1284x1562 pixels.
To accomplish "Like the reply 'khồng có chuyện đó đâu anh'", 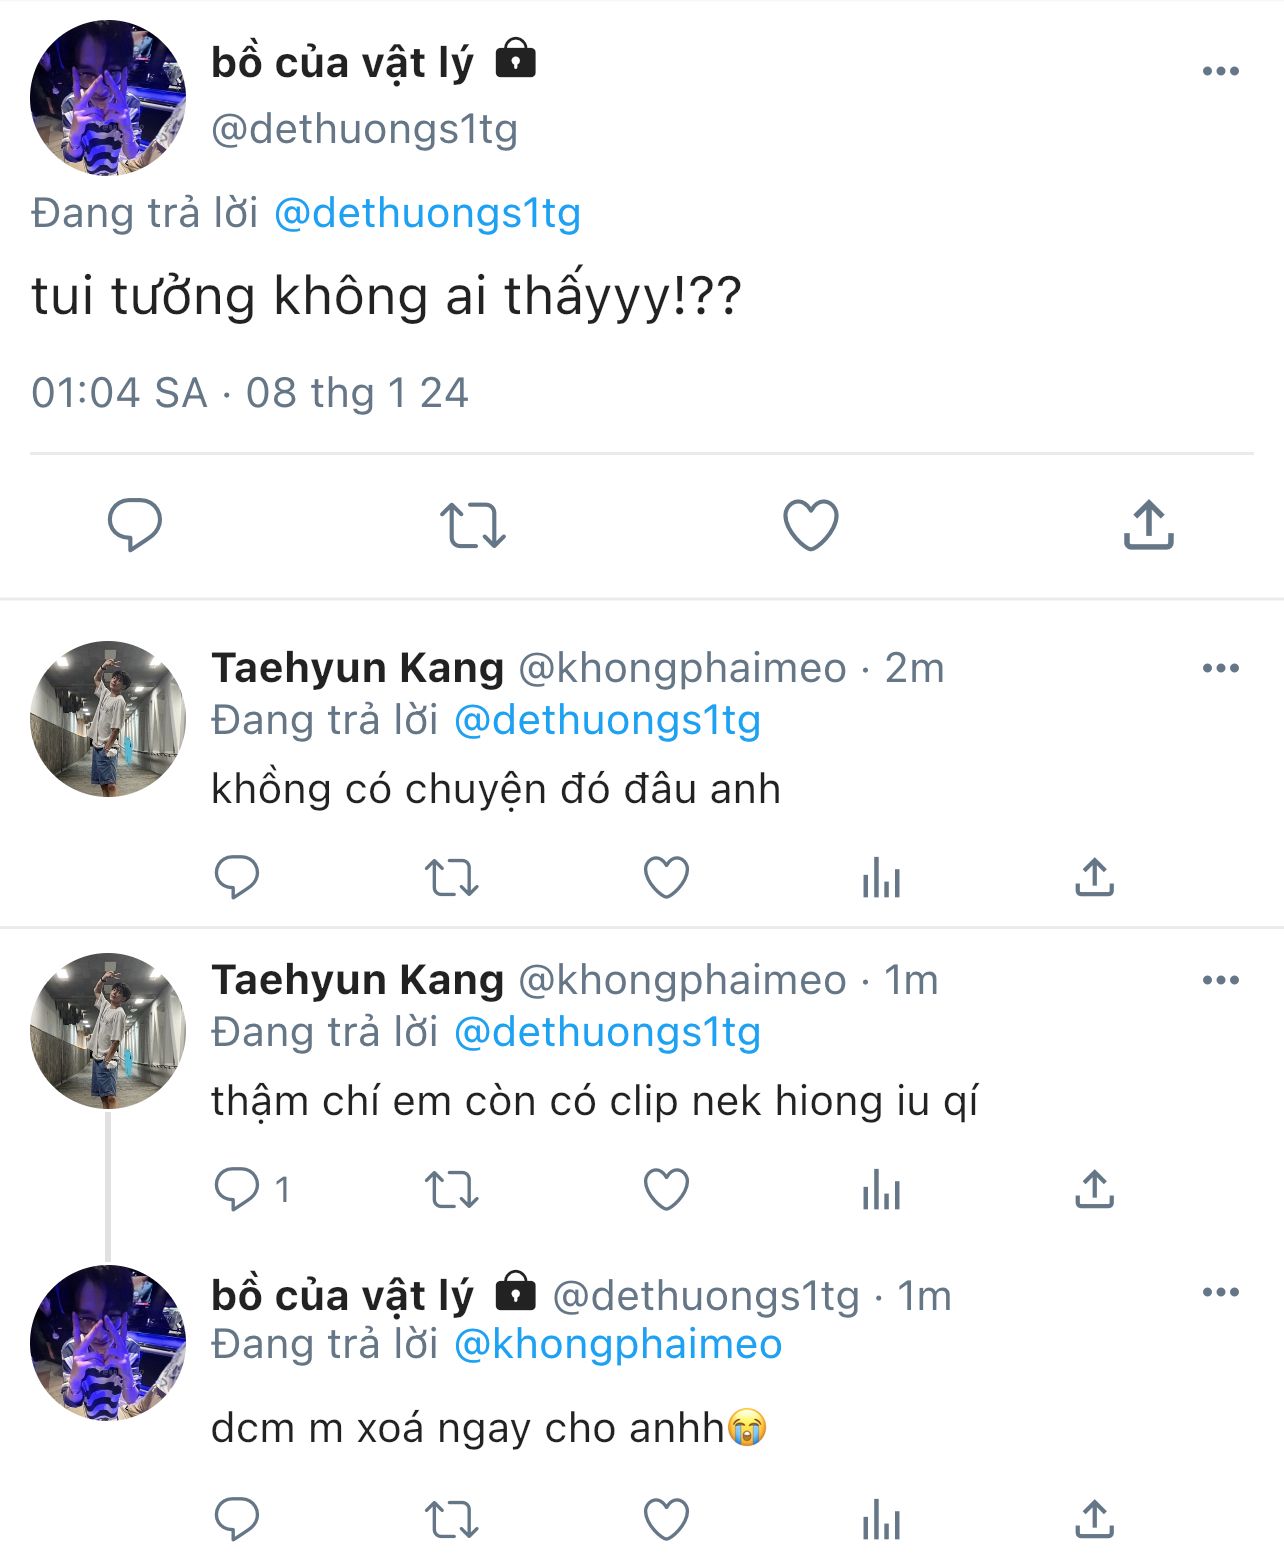I will (666, 878).
